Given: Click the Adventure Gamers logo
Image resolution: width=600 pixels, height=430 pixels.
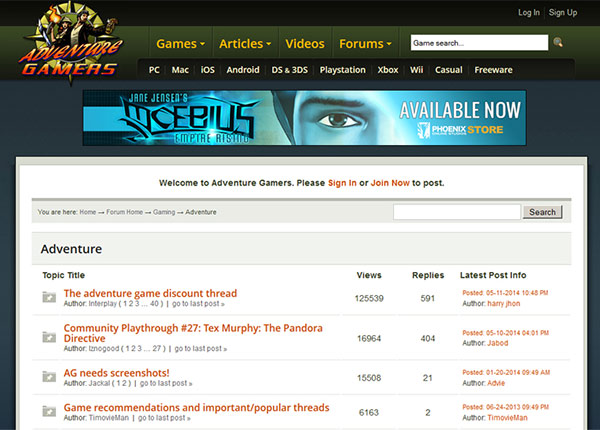Looking at the screenshot, I should (x=71, y=42).
